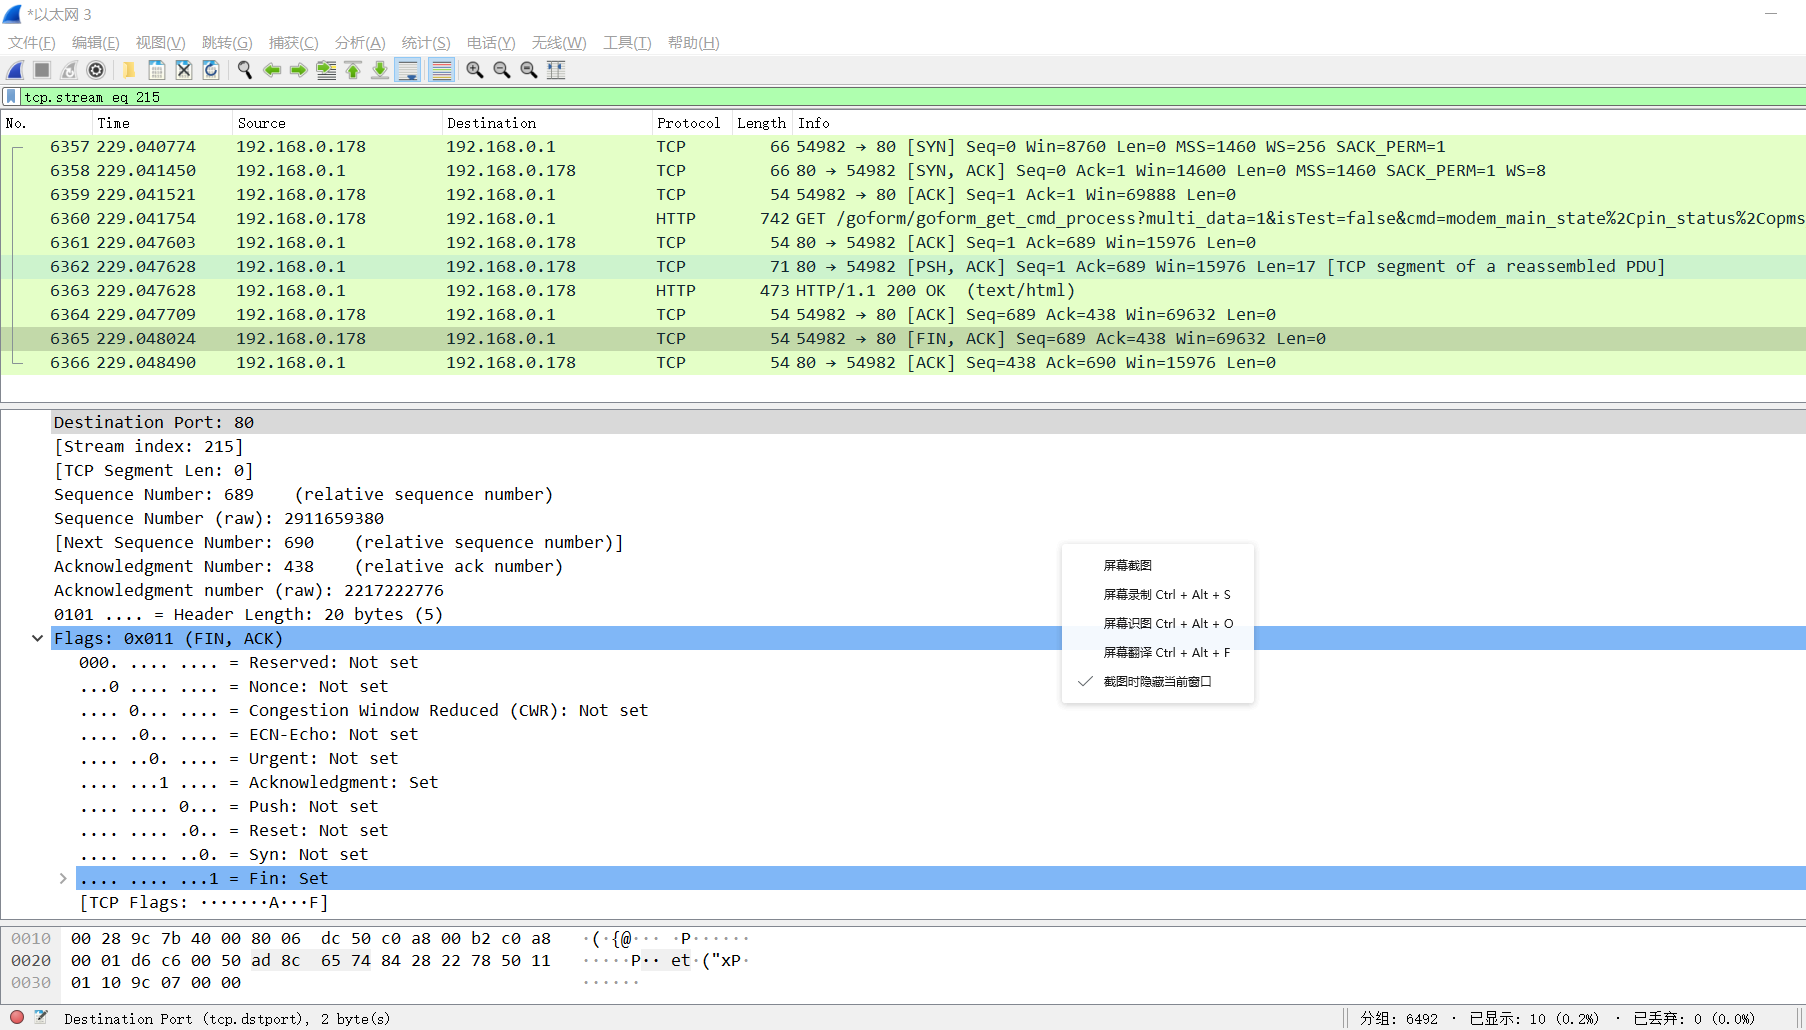Reload the capture file
Image resolution: width=1806 pixels, height=1030 pixels.
211,70
